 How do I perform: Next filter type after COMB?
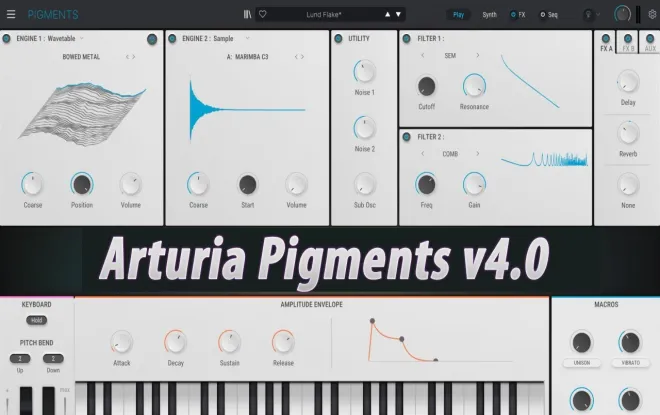point(478,154)
